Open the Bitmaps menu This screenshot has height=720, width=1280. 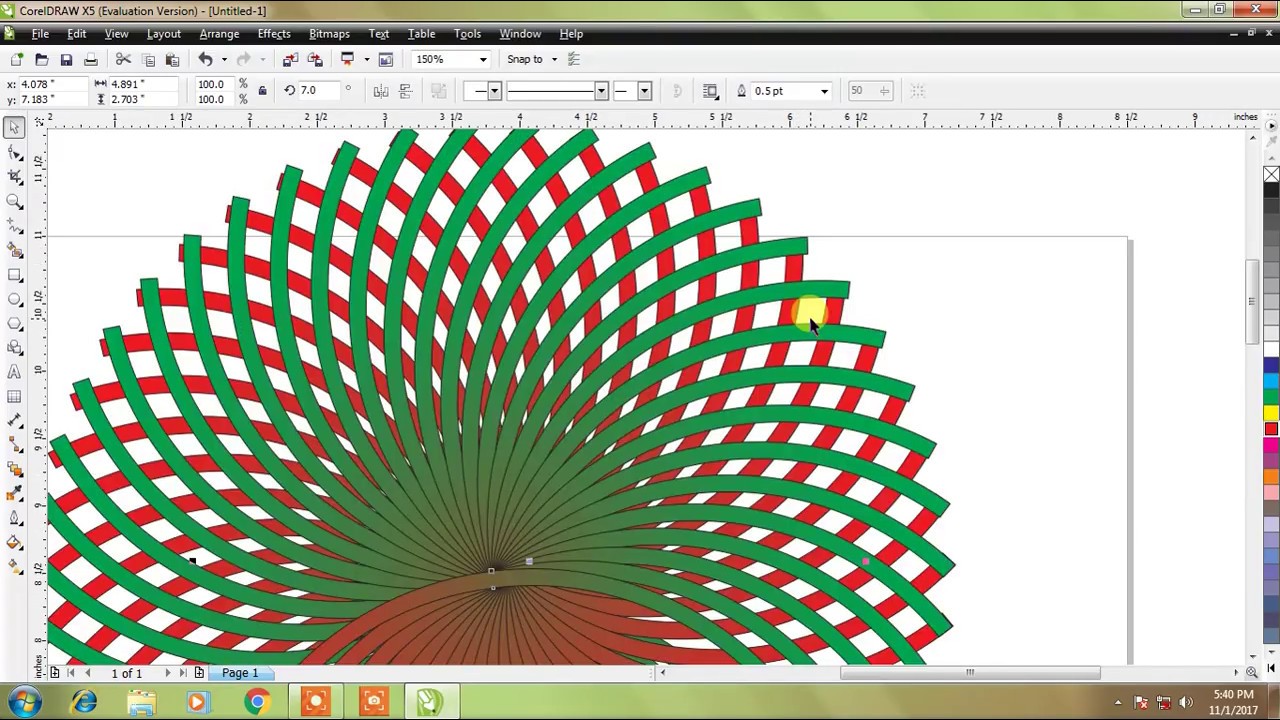[329, 34]
